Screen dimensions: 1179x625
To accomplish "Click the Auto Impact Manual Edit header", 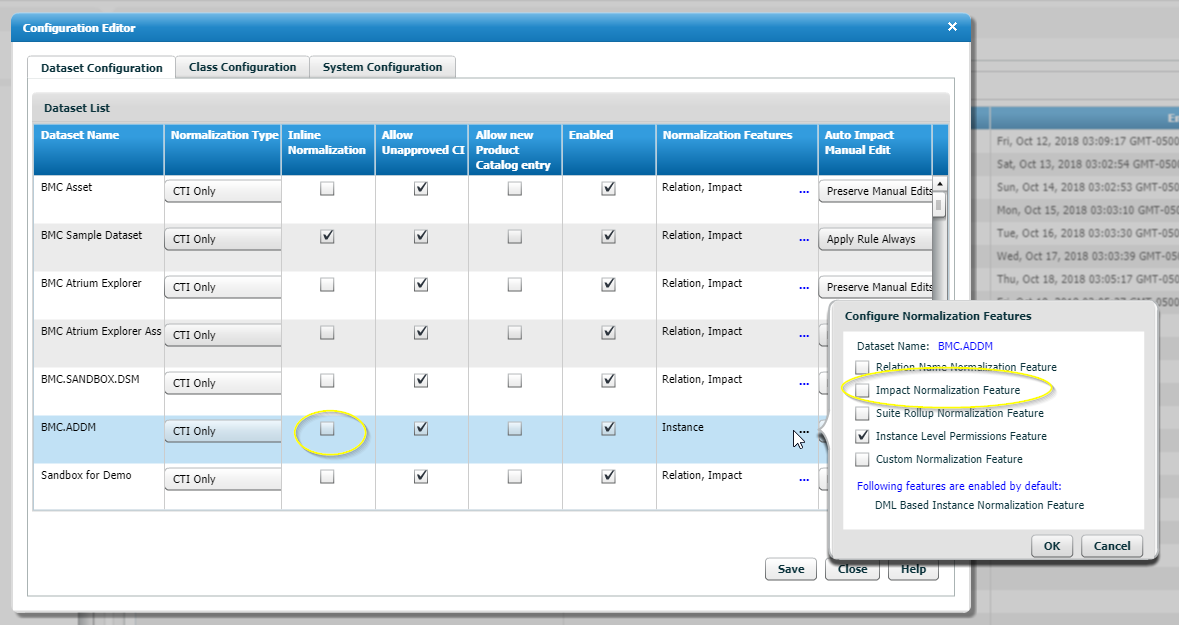I will (x=875, y=150).
